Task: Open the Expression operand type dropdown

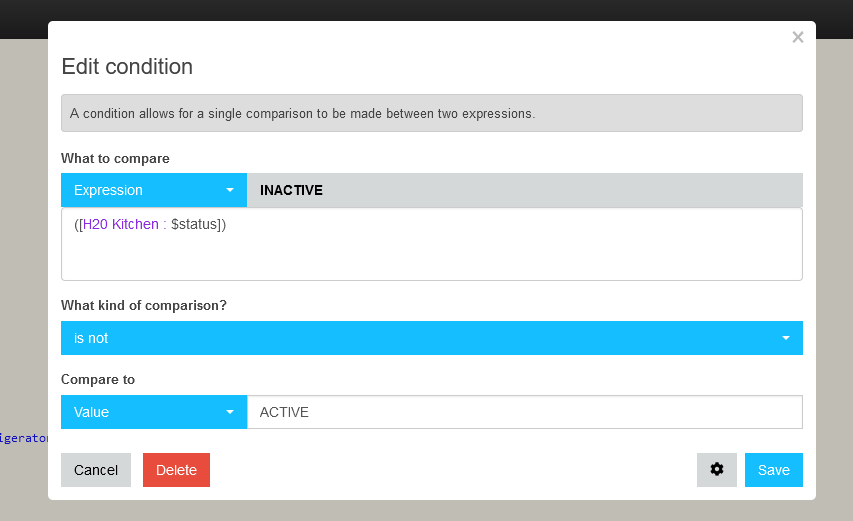Action: [x=153, y=190]
